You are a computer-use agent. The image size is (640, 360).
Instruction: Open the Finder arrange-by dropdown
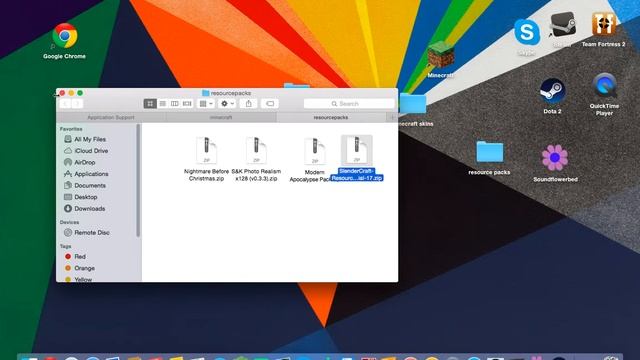tap(206, 104)
